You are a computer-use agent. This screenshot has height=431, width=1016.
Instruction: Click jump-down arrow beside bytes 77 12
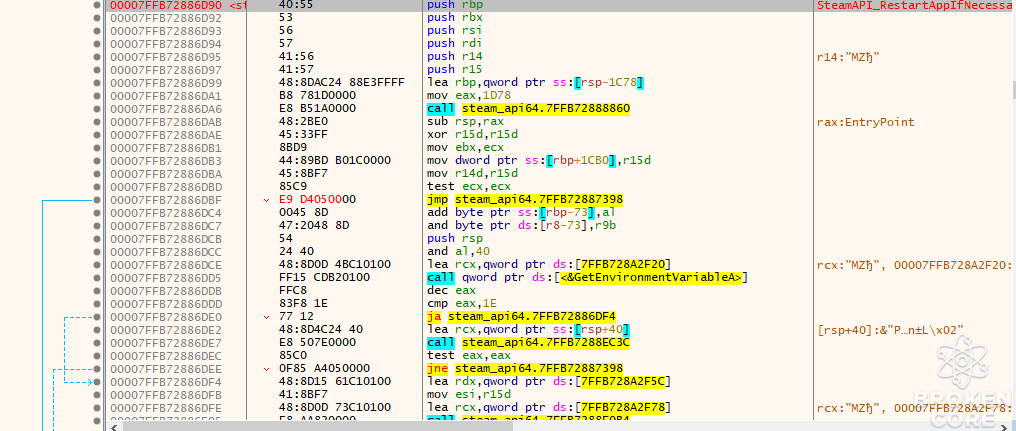(x=267, y=317)
